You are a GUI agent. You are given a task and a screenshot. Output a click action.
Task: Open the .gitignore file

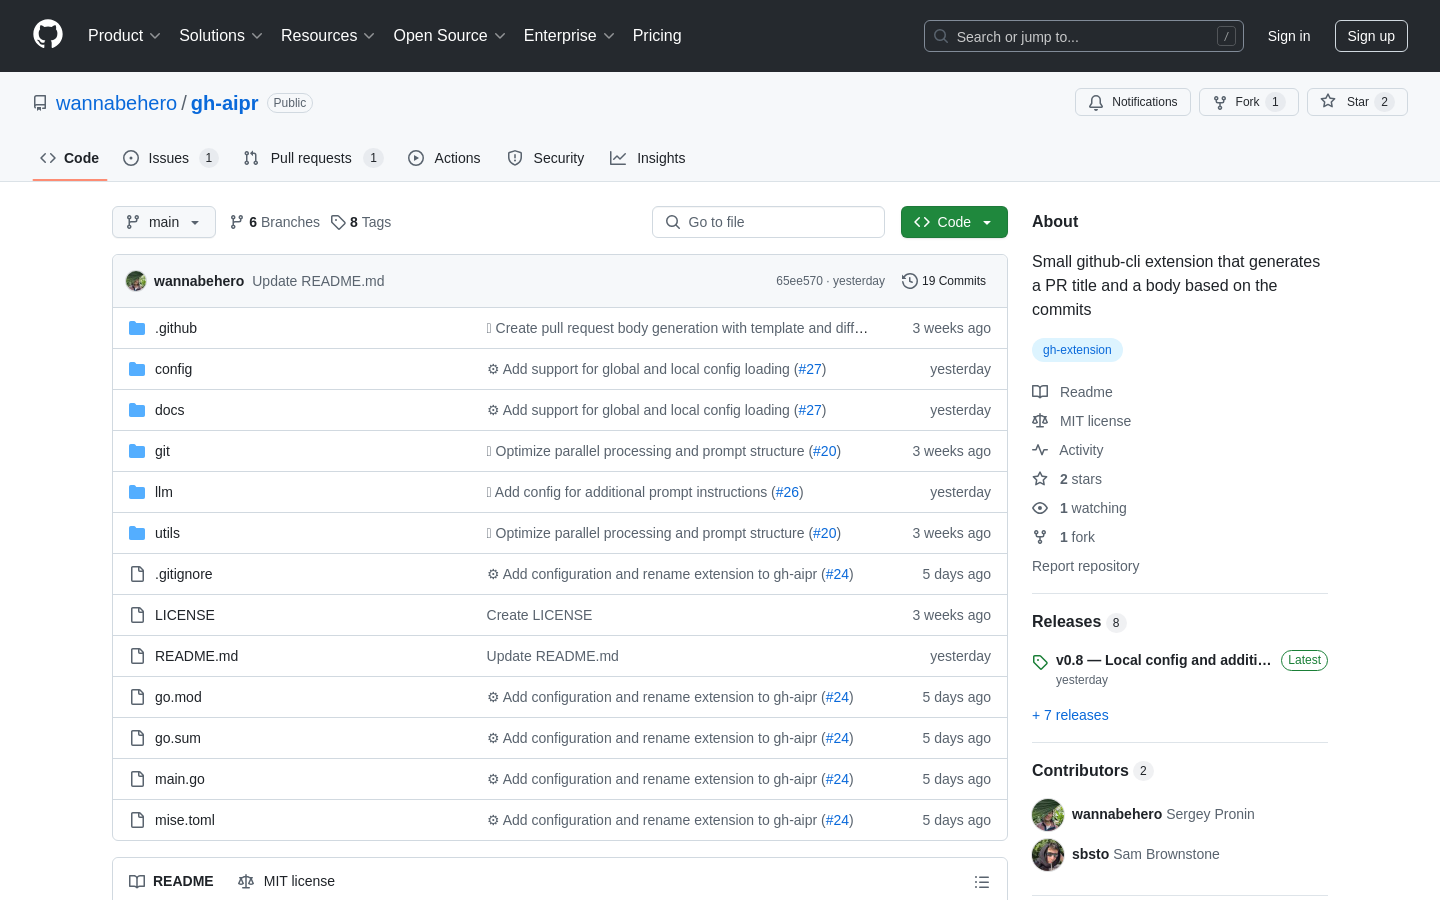click(x=183, y=574)
